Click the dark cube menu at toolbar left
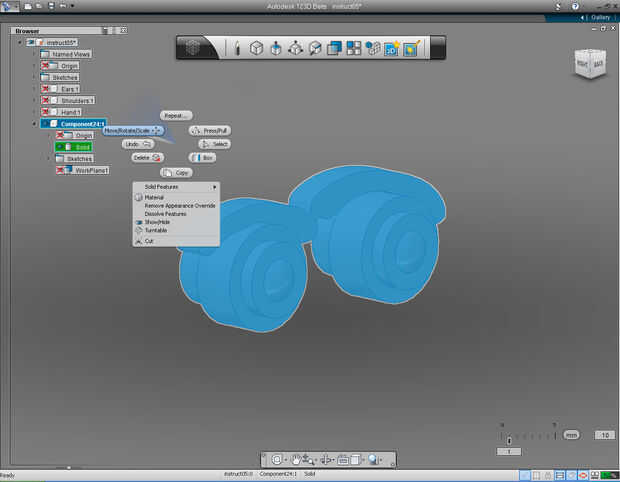 tap(193, 48)
